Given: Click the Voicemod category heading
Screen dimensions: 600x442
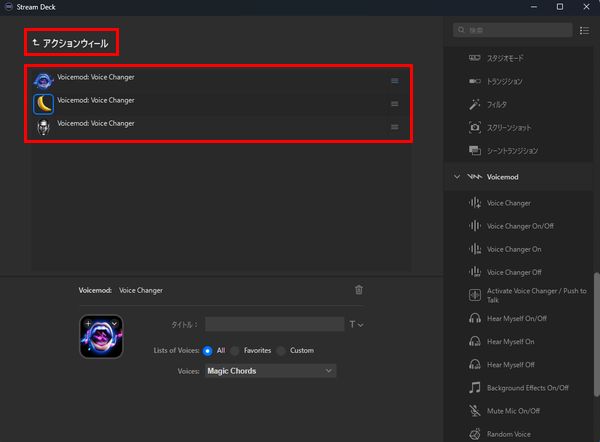Looking at the screenshot, I should (502, 177).
